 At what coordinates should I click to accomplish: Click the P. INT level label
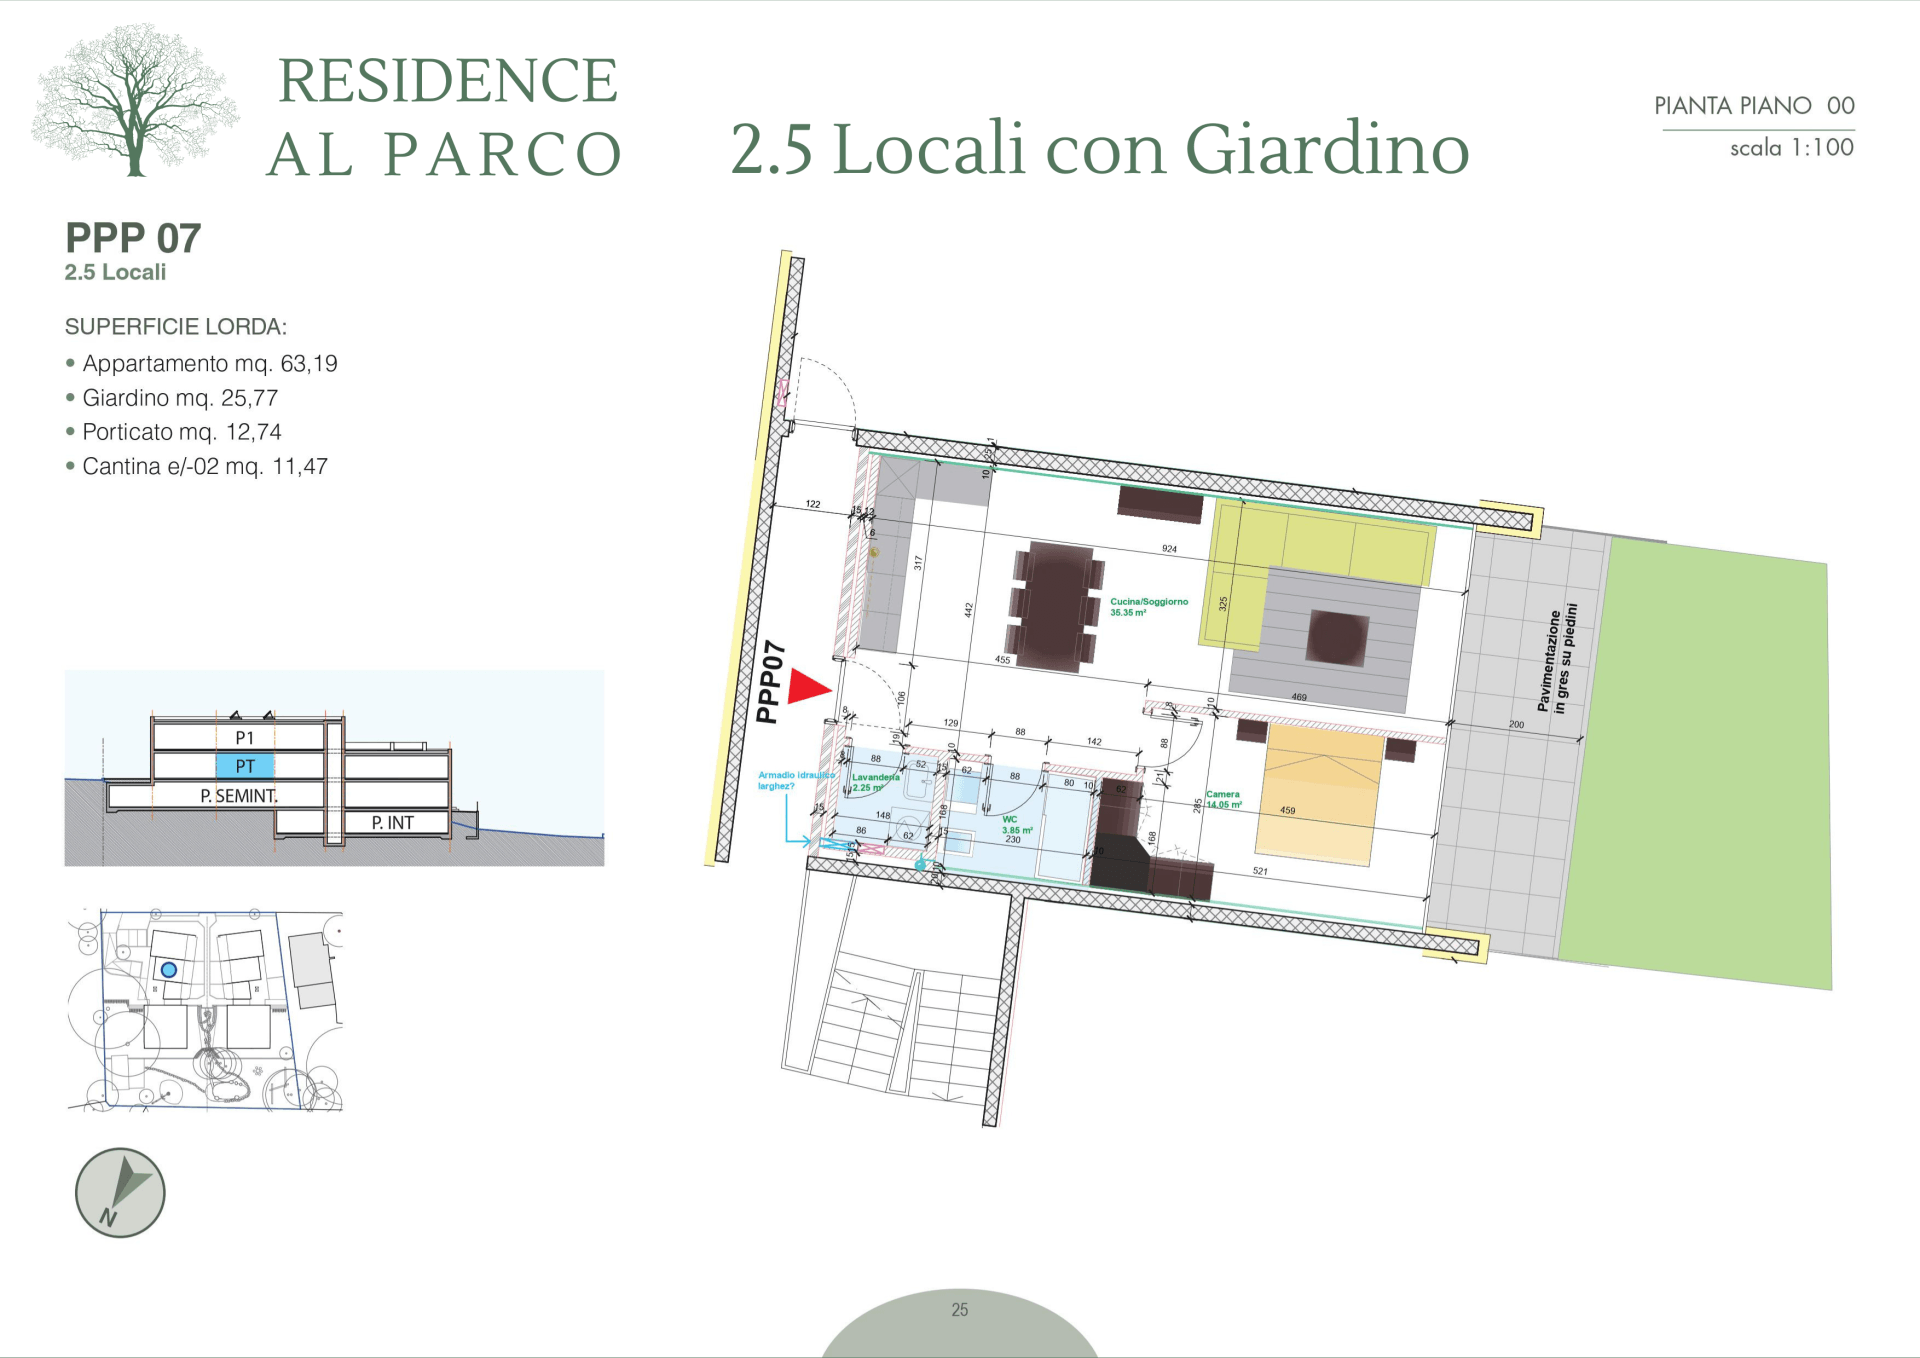[x=393, y=822]
